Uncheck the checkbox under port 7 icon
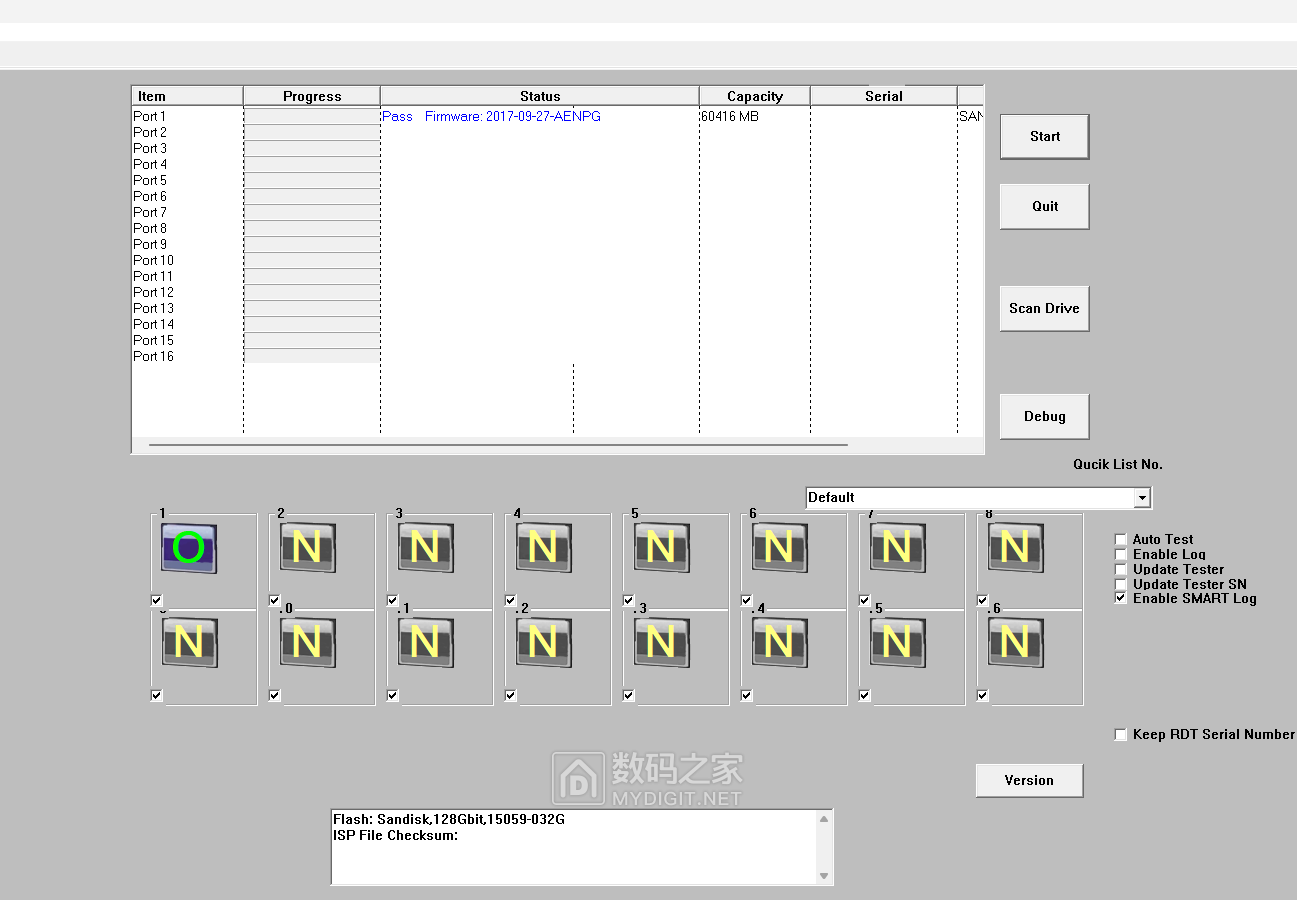1297x900 pixels. 865,600
